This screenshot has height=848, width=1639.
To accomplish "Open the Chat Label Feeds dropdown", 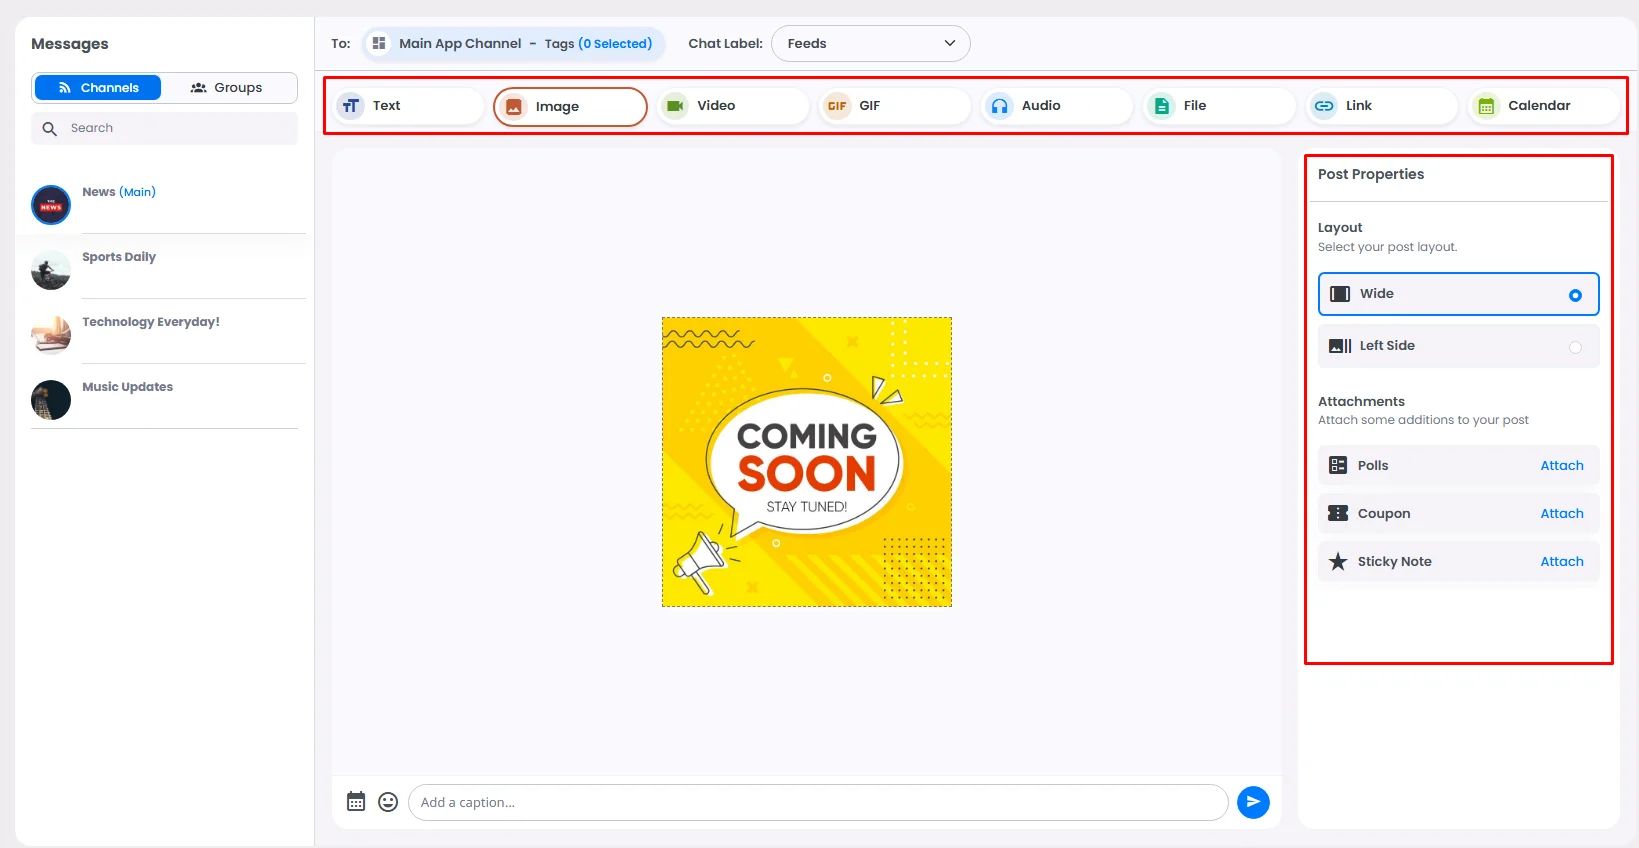I will [x=870, y=44].
